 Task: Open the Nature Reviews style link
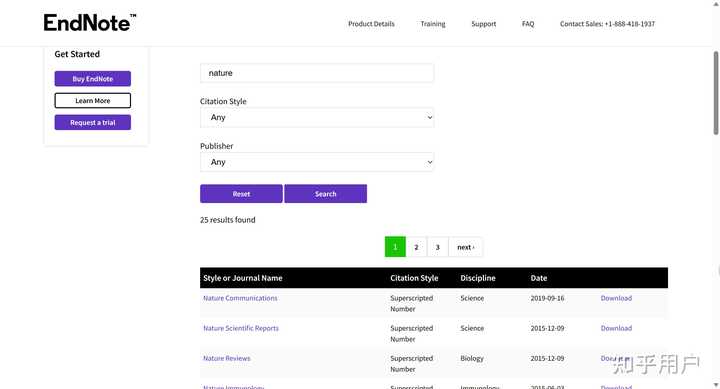pos(227,358)
